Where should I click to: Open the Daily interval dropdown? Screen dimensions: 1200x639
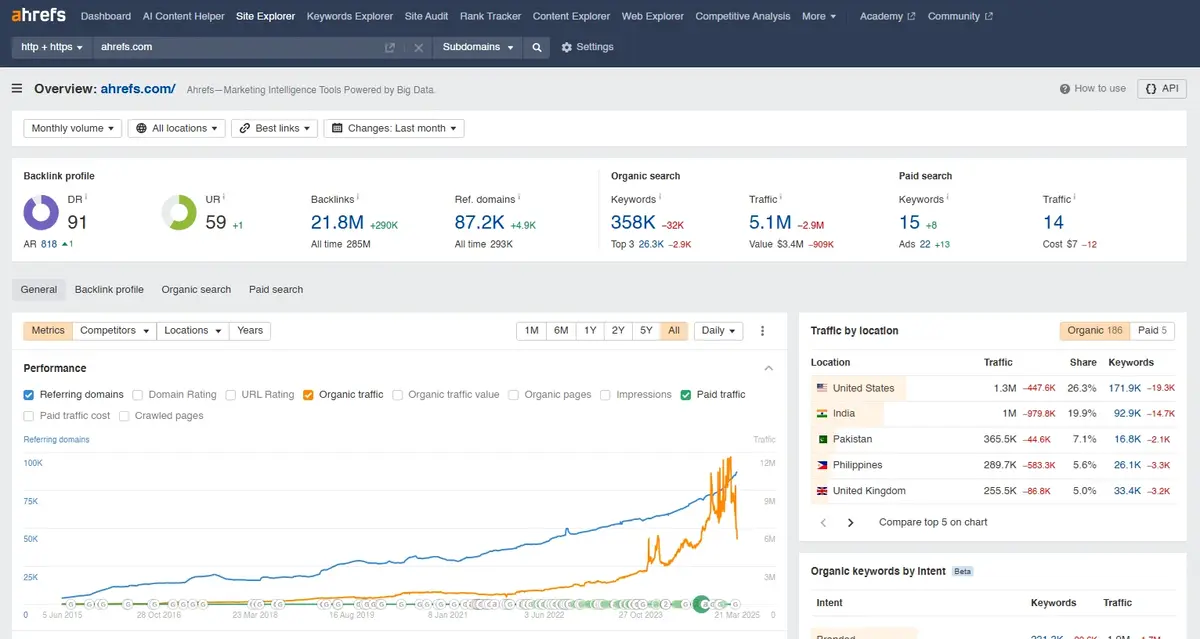(x=719, y=331)
